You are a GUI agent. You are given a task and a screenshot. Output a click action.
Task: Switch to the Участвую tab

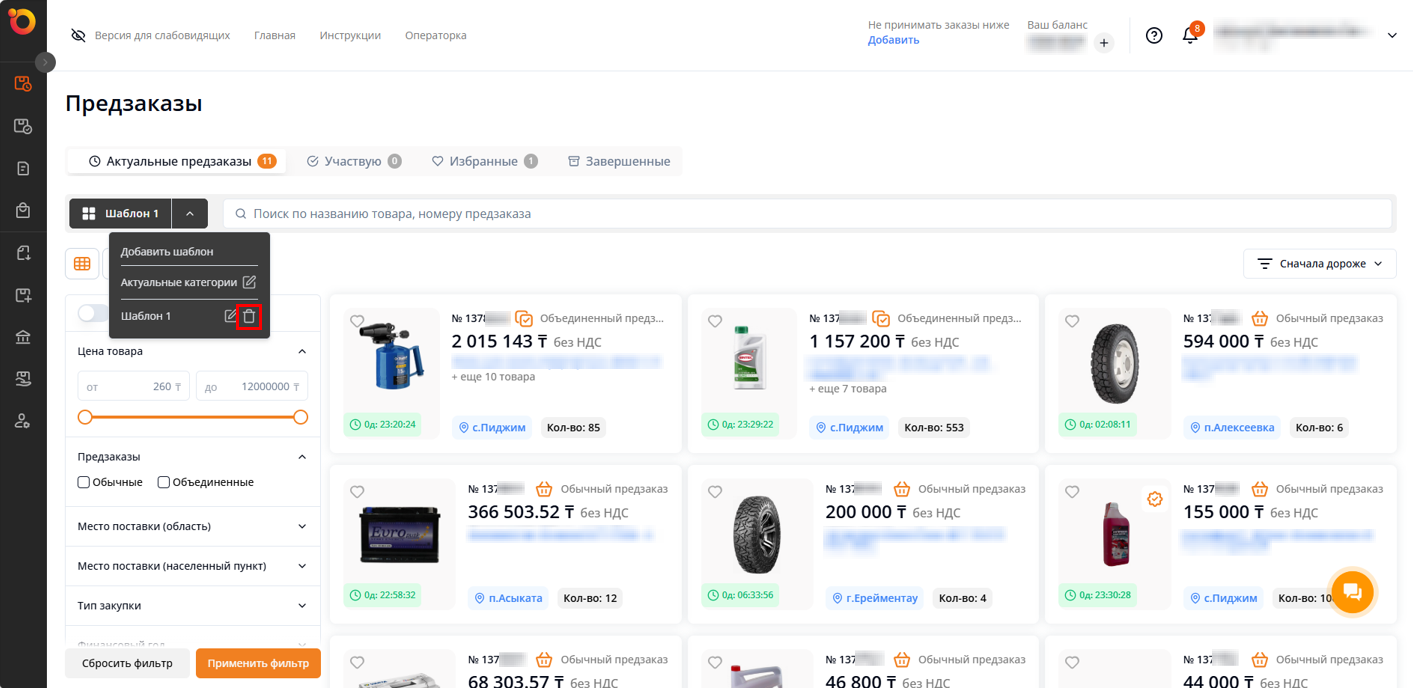point(354,161)
